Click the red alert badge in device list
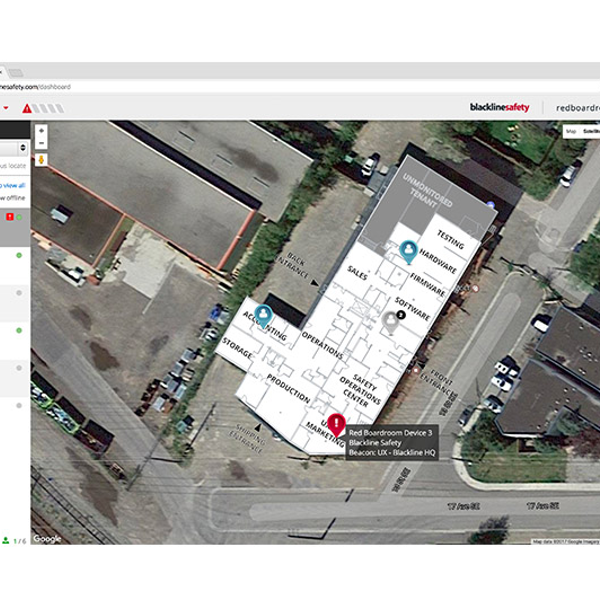The height and width of the screenshot is (600, 600). pyautogui.click(x=10, y=217)
